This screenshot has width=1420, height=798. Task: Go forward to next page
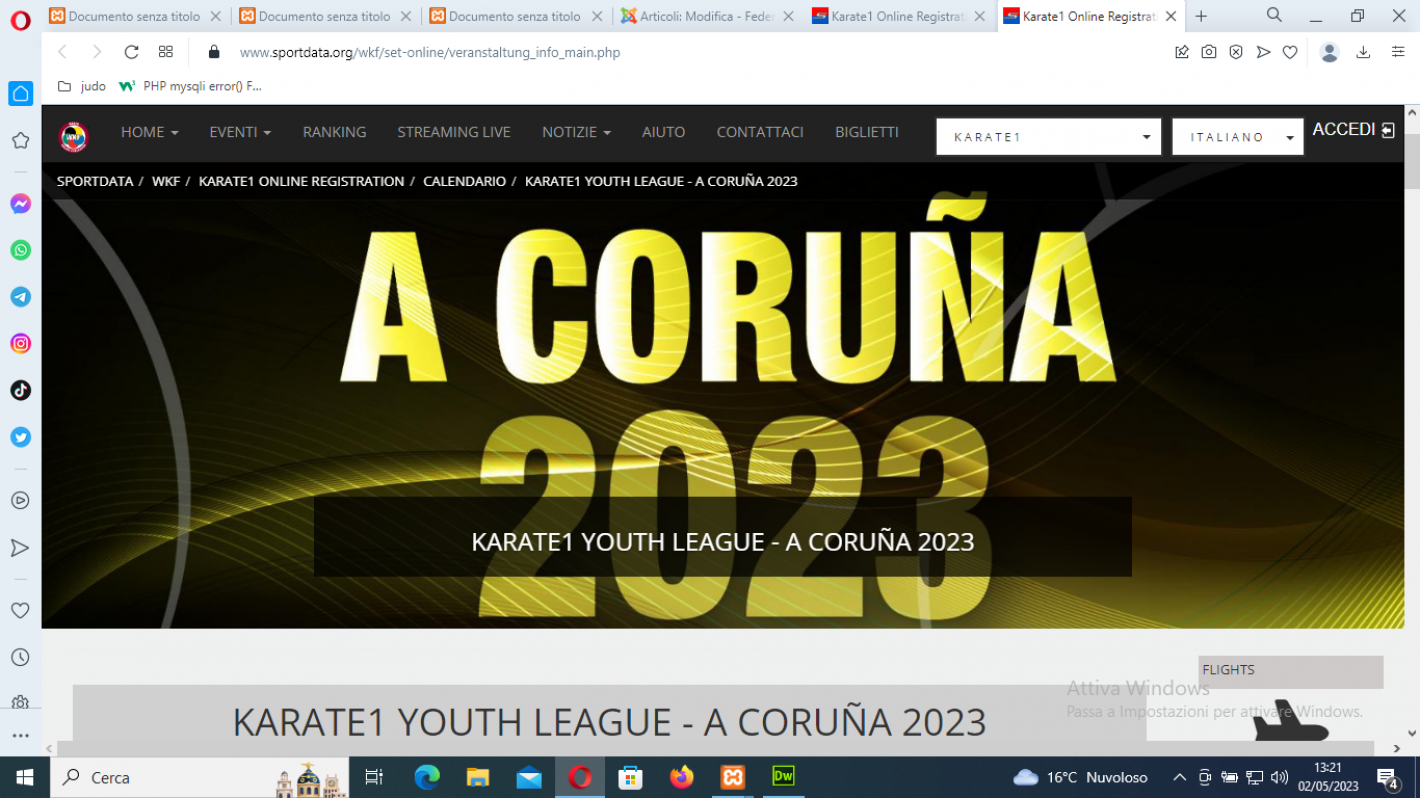click(97, 52)
